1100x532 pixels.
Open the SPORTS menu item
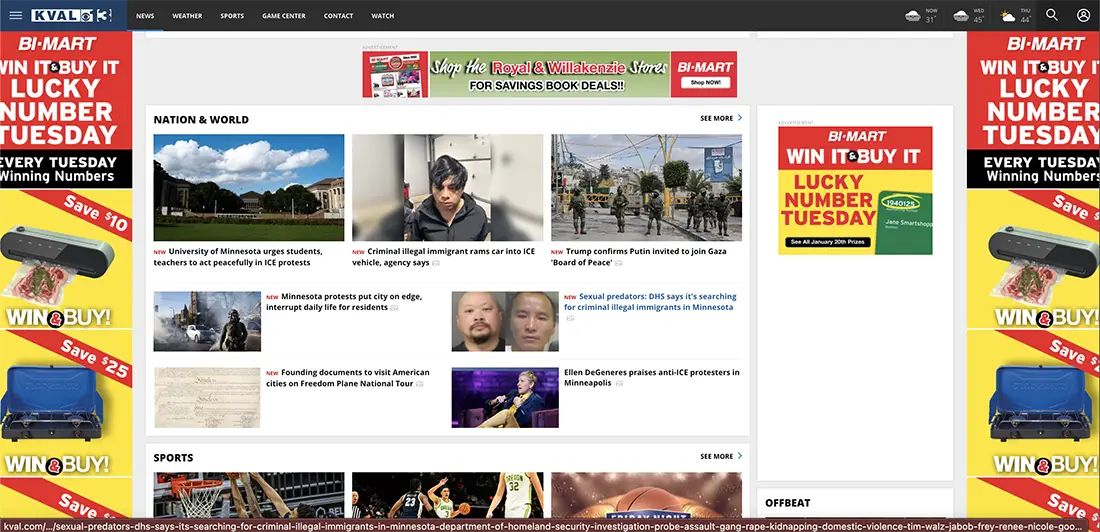point(232,15)
